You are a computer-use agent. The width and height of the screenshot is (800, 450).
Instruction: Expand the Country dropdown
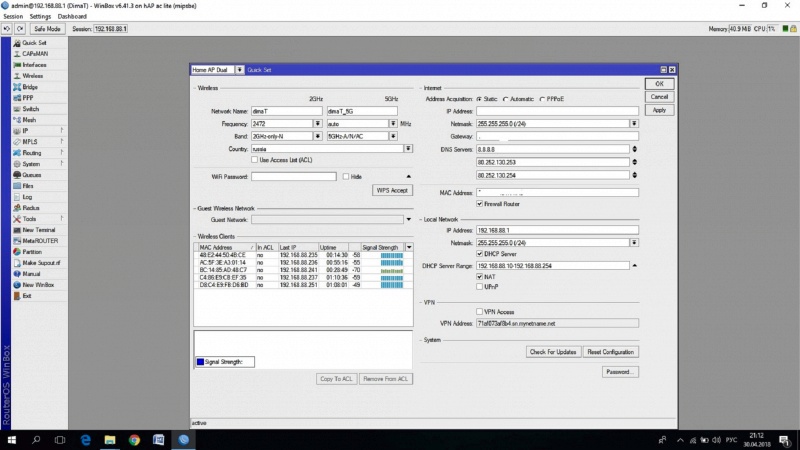tap(408, 148)
